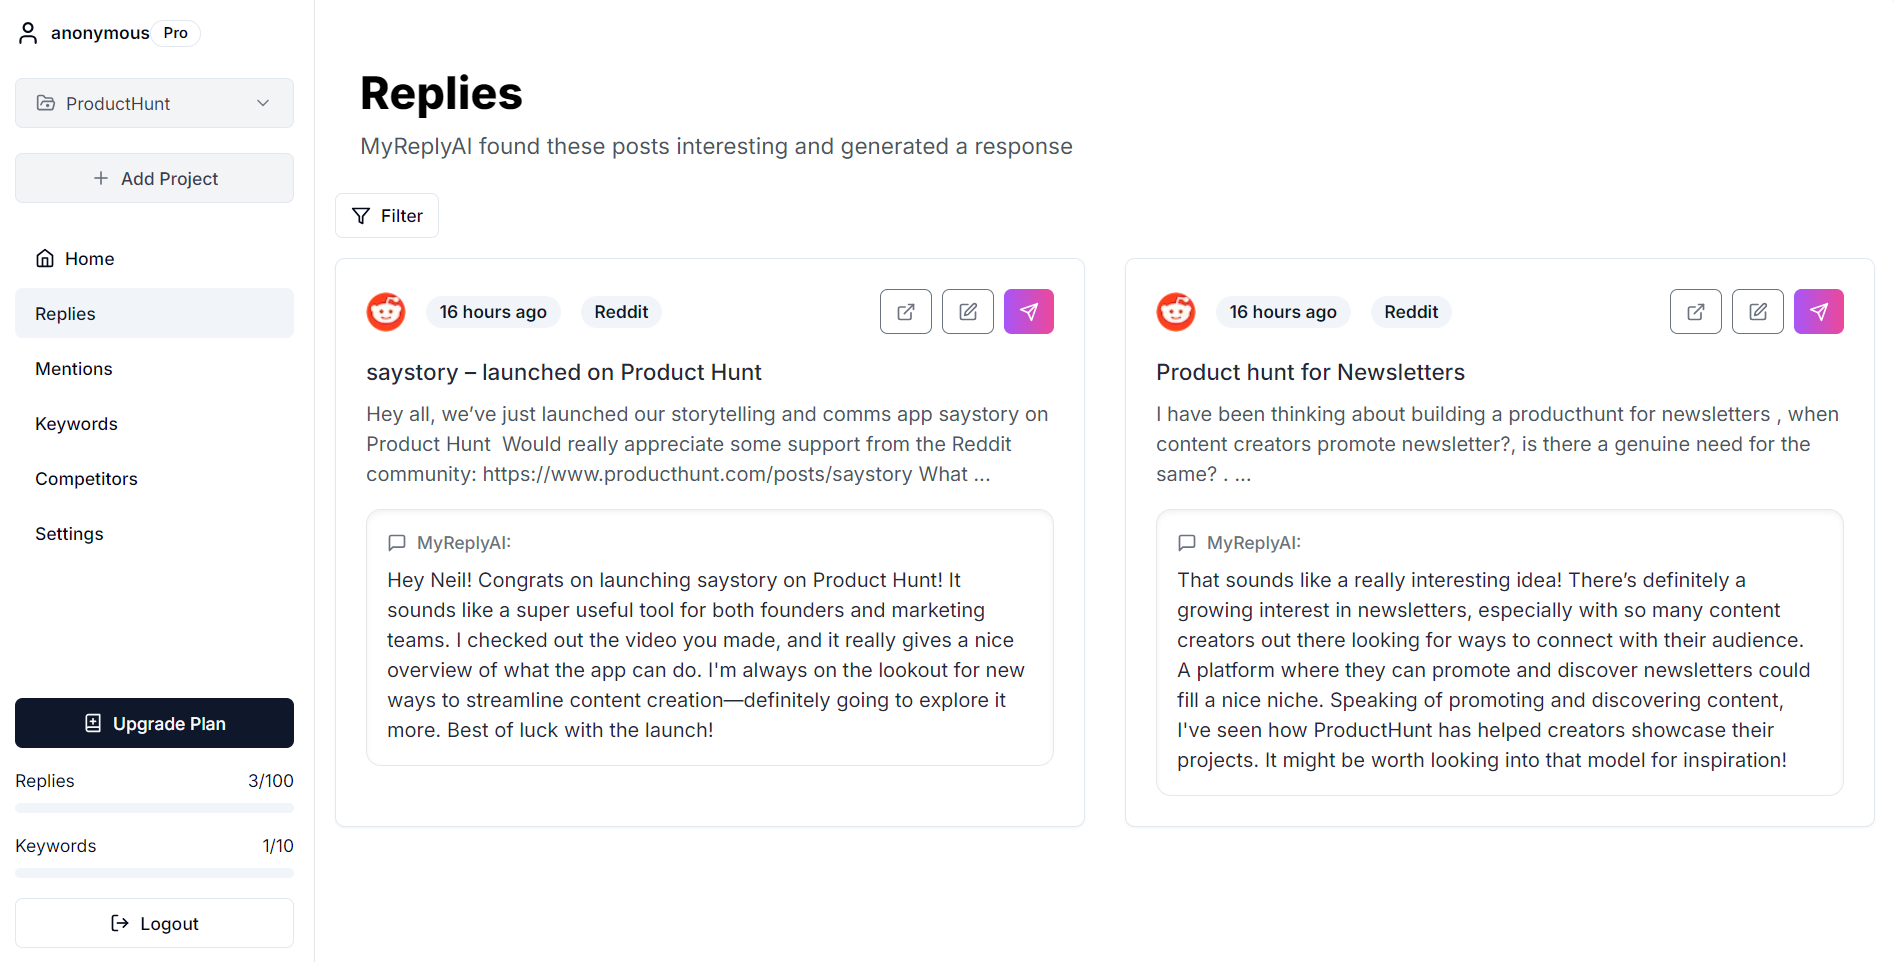Go to the Home page
Image resolution: width=1894 pixels, height=962 pixels.
pyautogui.click(x=89, y=259)
